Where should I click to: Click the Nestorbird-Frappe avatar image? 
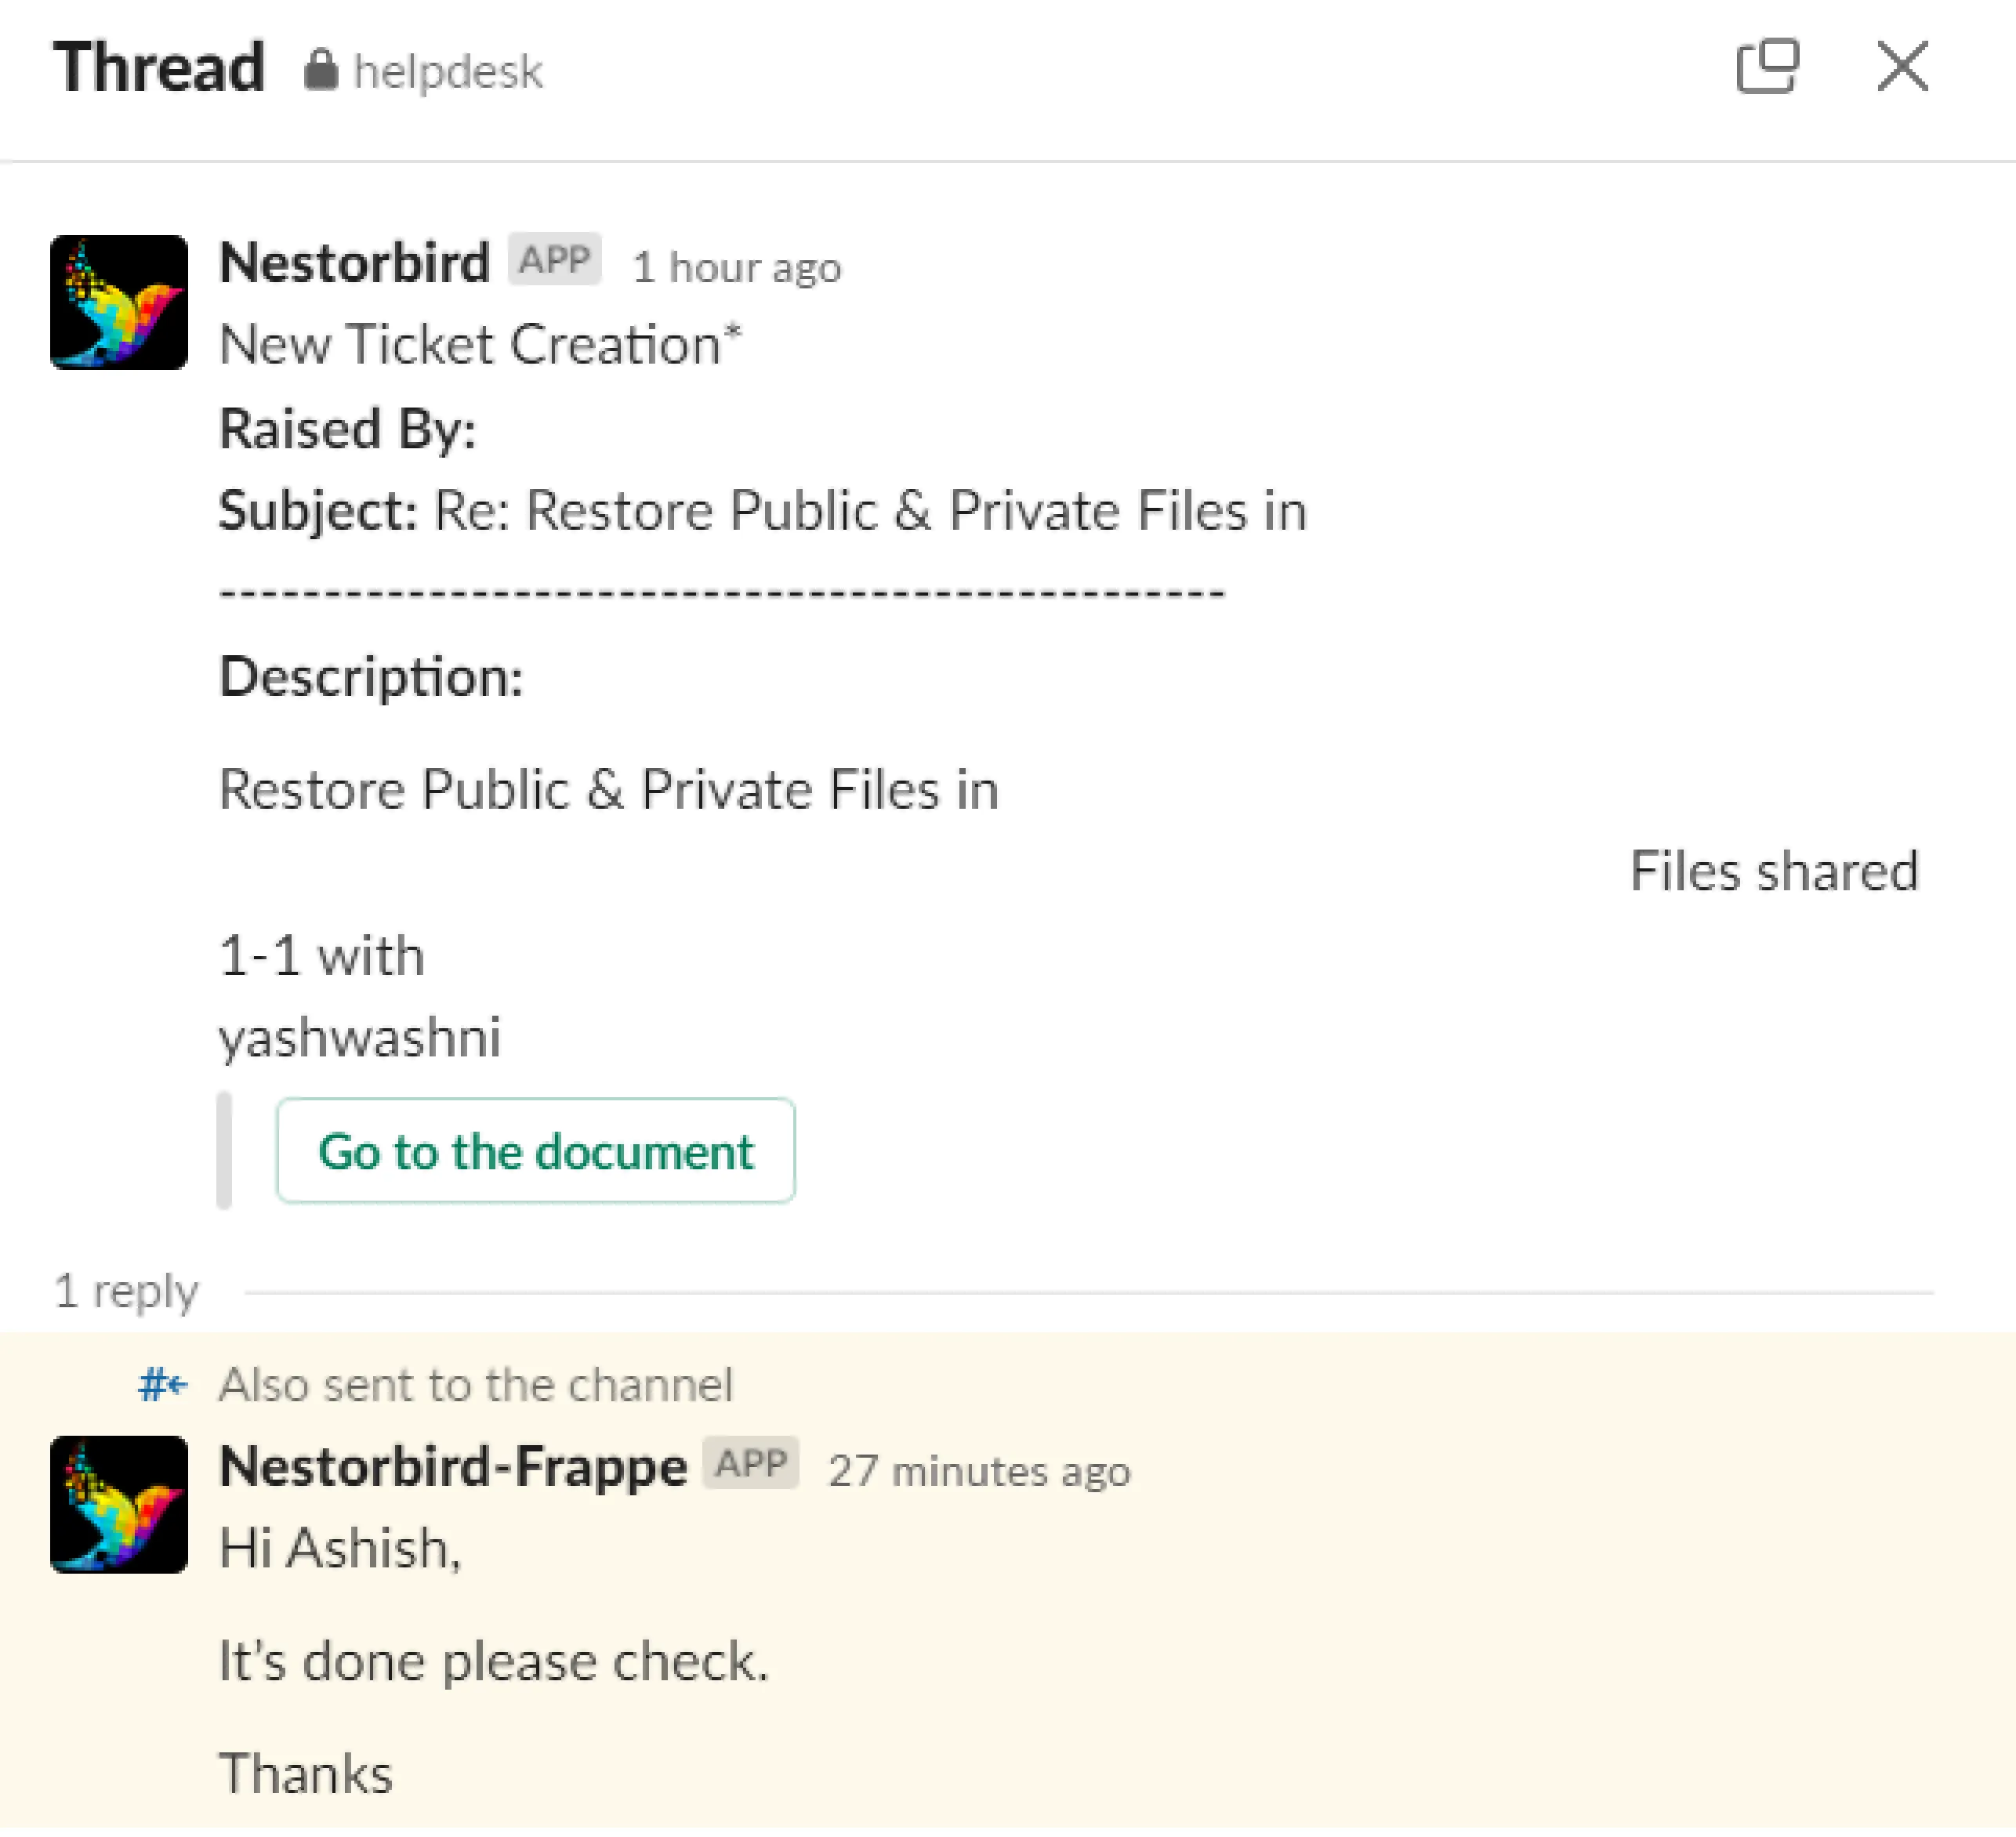coord(119,1504)
